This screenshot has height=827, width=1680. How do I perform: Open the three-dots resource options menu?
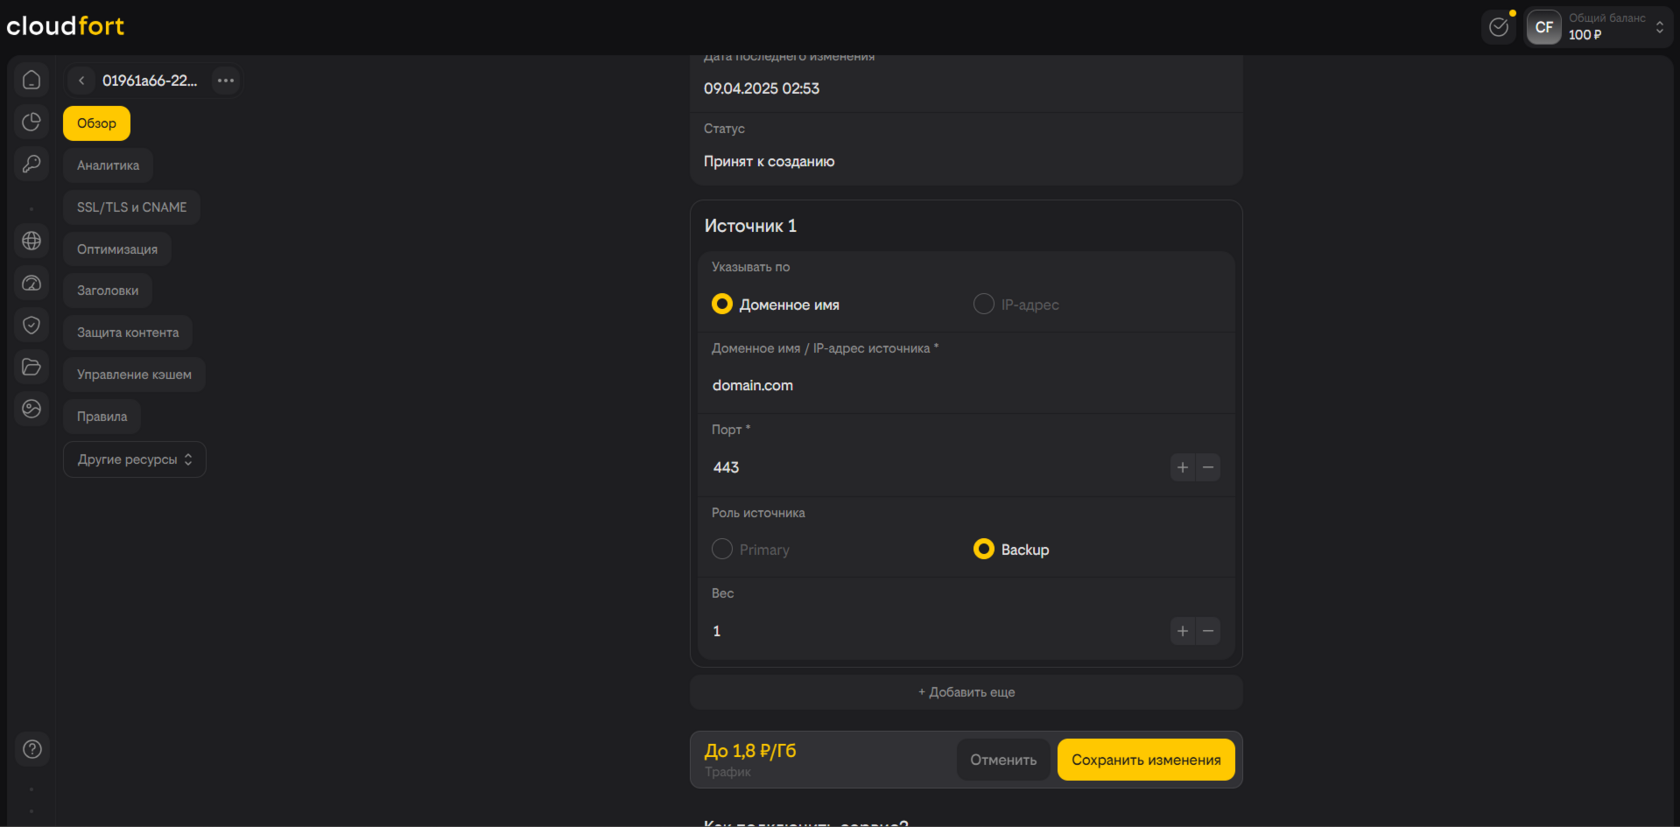(x=226, y=80)
